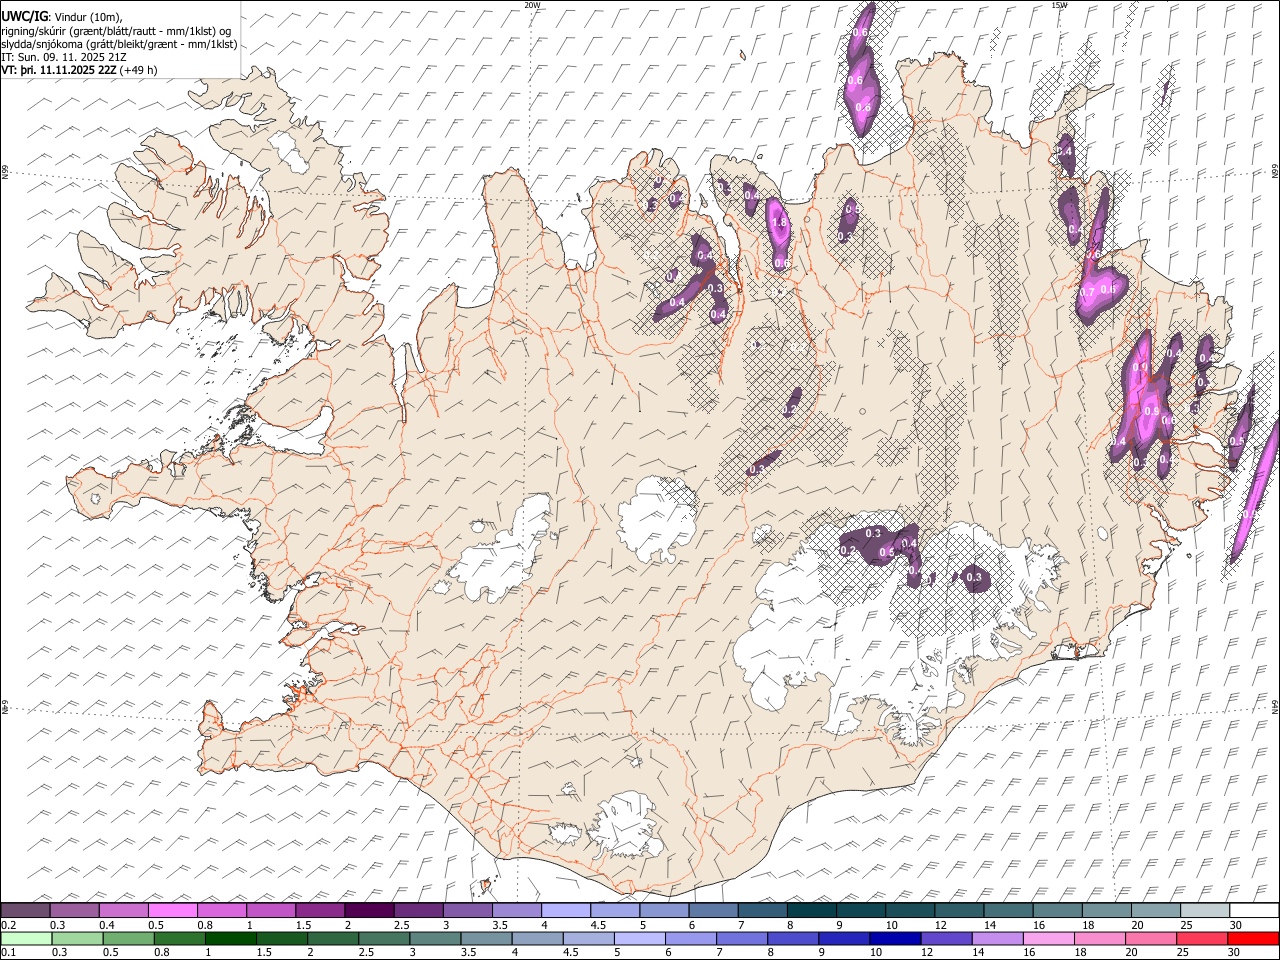The width and height of the screenshot is (1280, 960).
Task: Click the '20W' longitude label at the top
Action: (532, 5)
